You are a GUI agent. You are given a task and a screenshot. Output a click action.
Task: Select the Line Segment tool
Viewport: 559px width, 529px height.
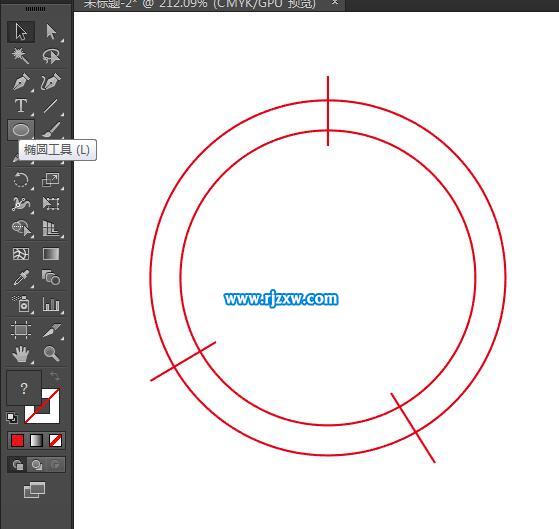click(51, 106)
